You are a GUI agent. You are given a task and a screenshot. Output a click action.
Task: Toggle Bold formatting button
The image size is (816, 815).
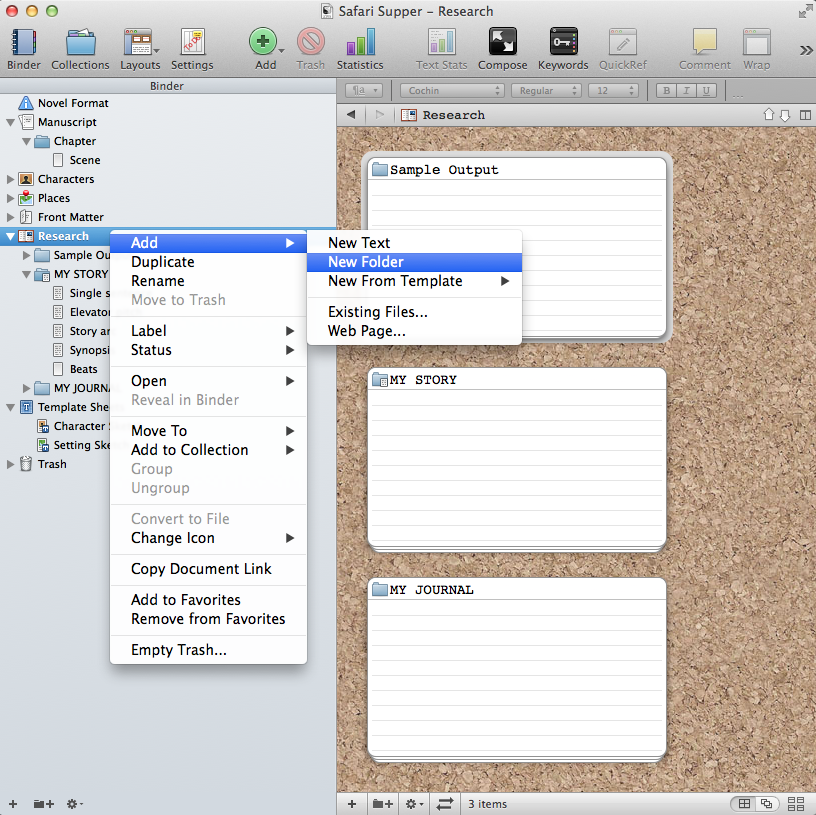click(x=666, y=91)
